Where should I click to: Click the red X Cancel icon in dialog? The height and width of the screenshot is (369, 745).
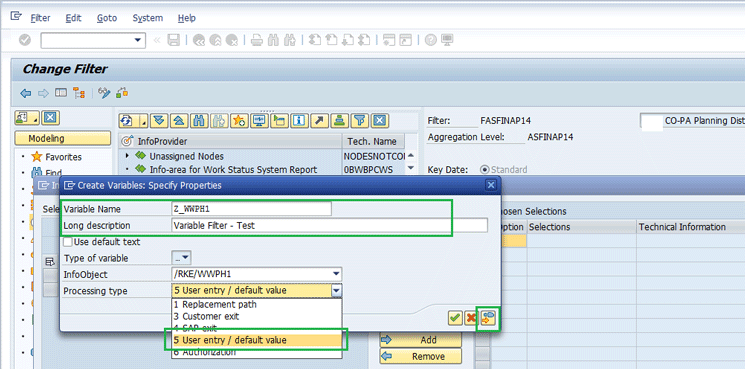pyautogui.click(x=471, y=318)
